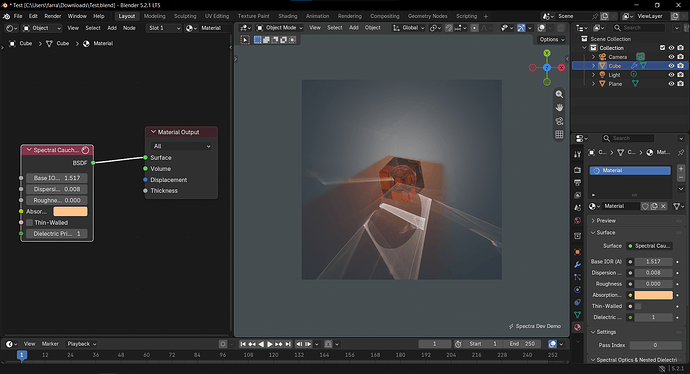Open the Render menu
Viewport: 690px width, 374px height.
[x=53, y=16]
